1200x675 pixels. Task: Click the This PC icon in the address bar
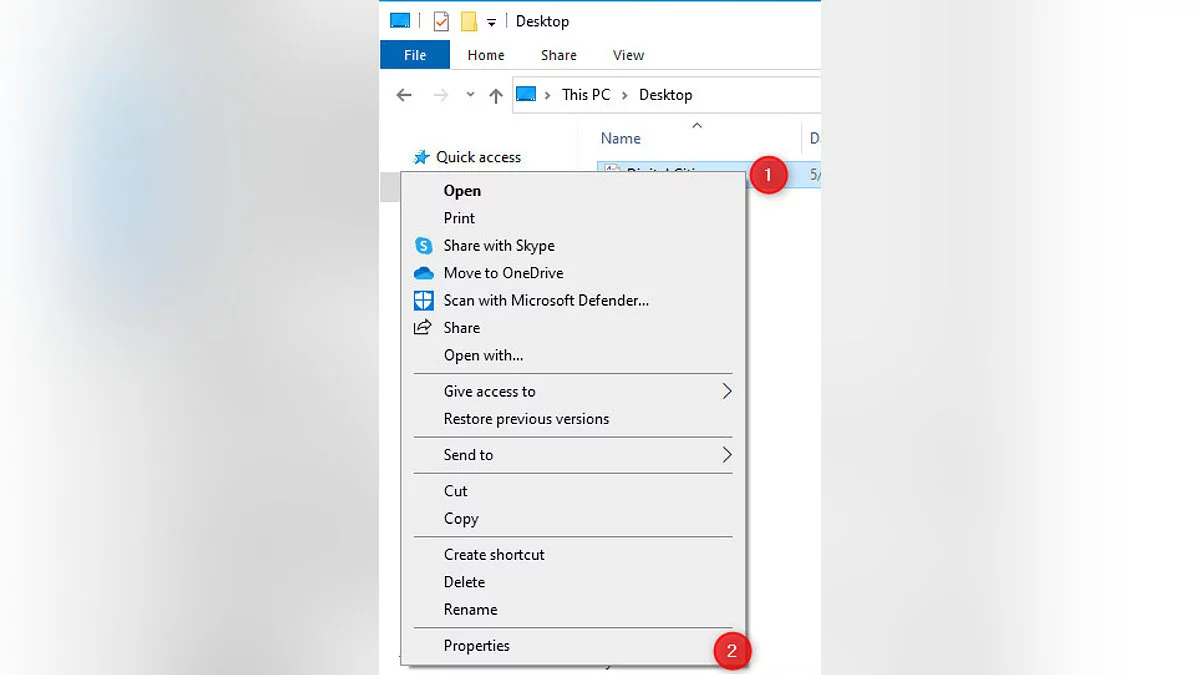click(527, 94)
